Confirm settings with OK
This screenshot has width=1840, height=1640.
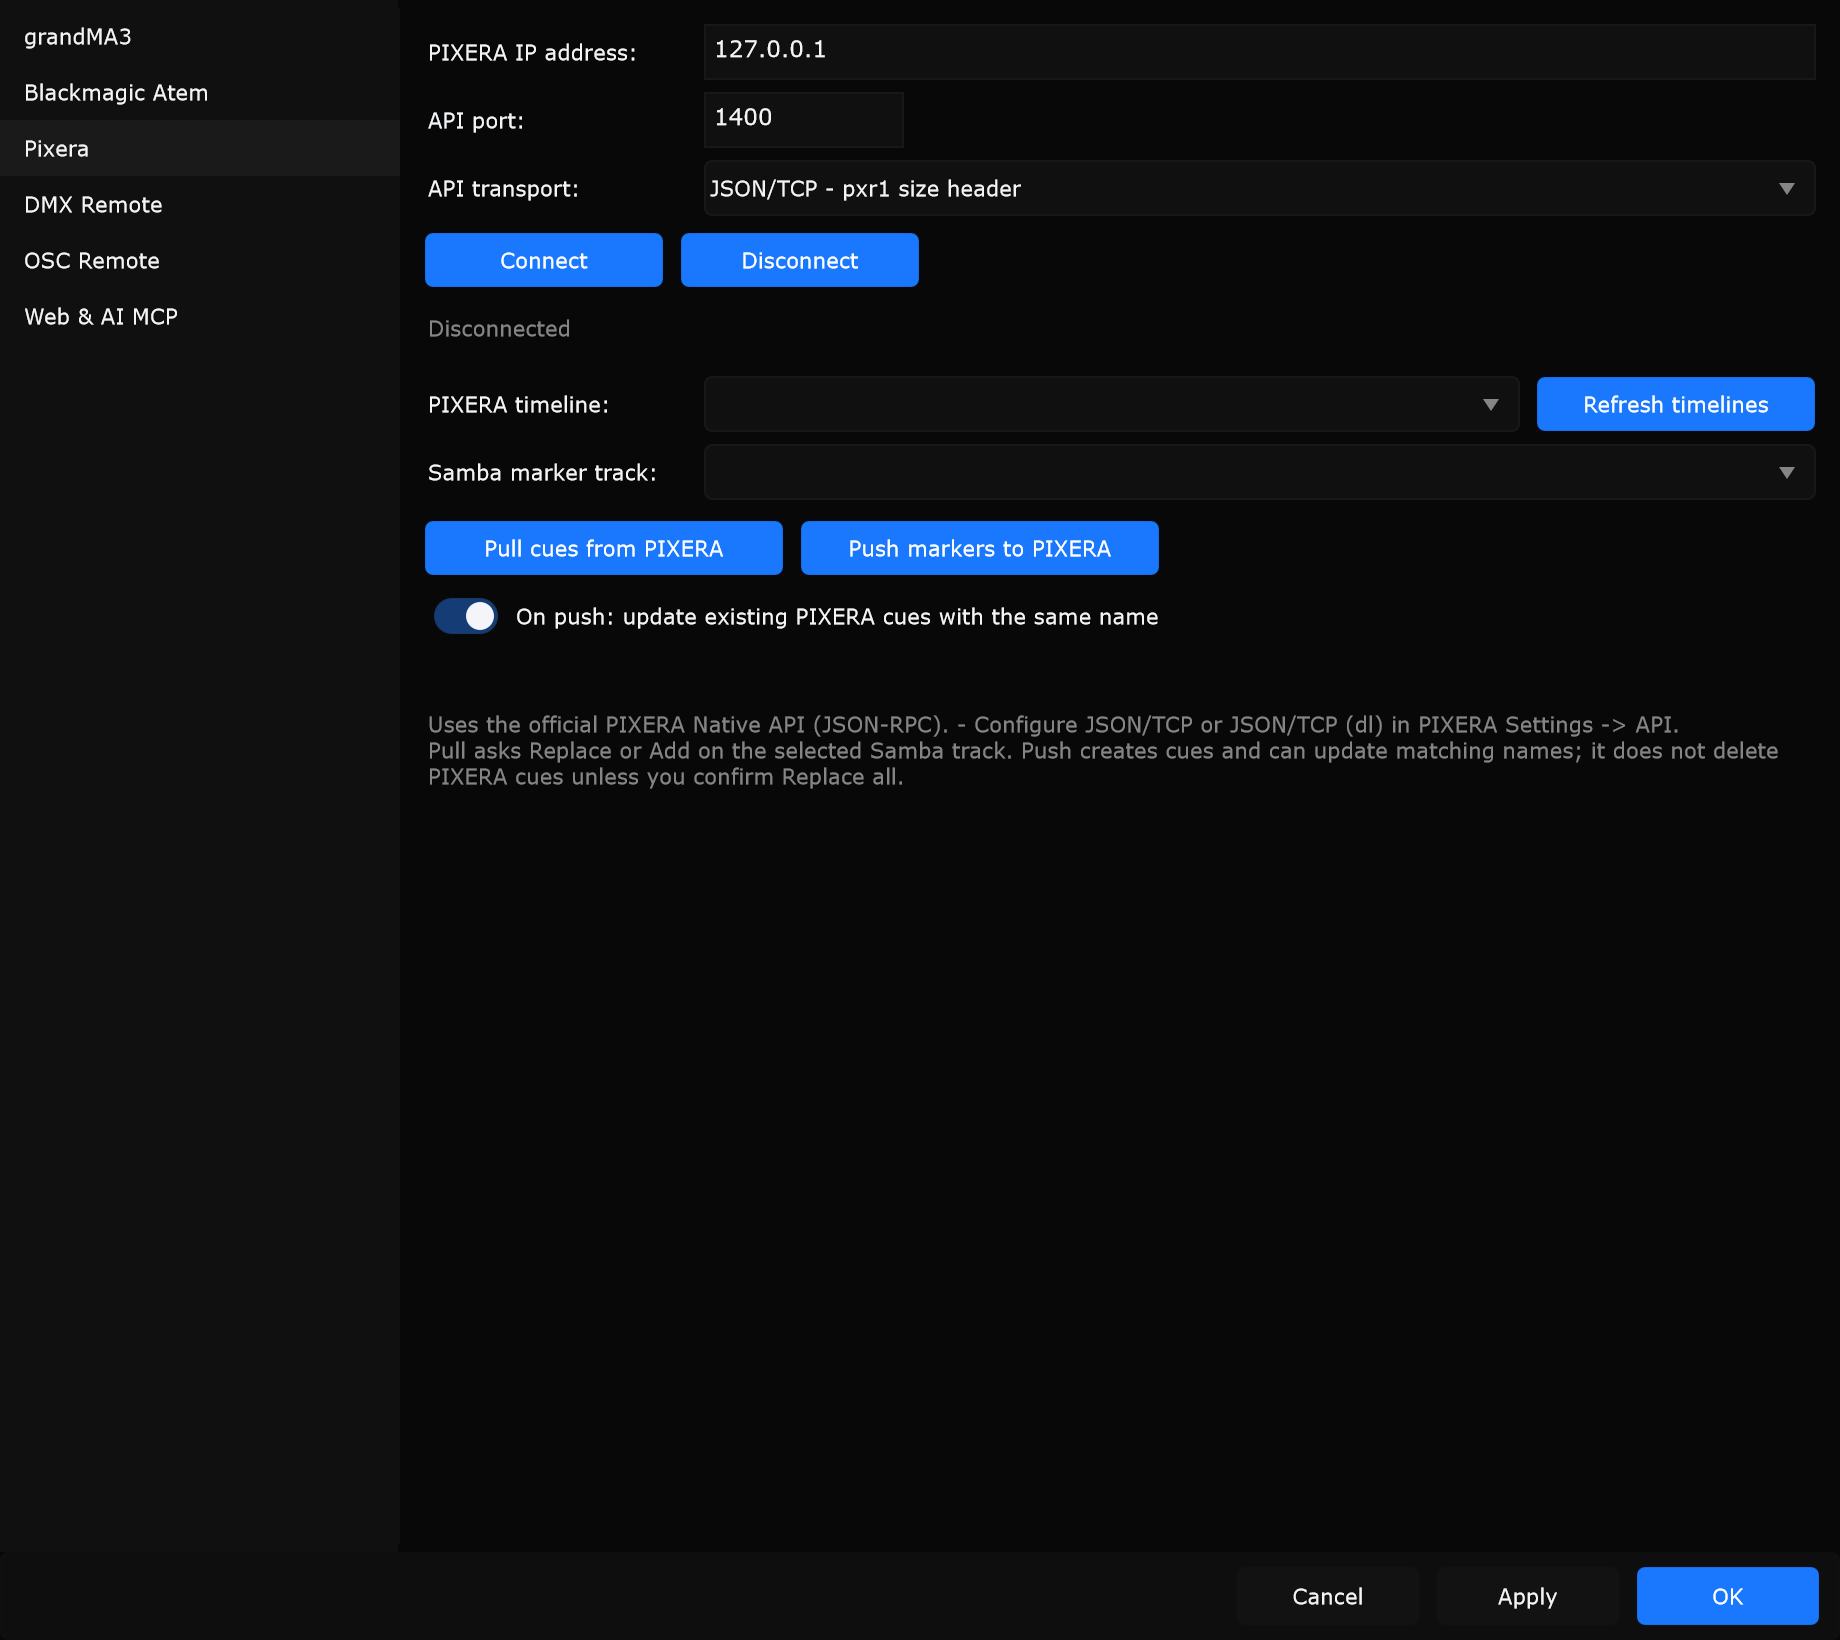(1728, 1596)
